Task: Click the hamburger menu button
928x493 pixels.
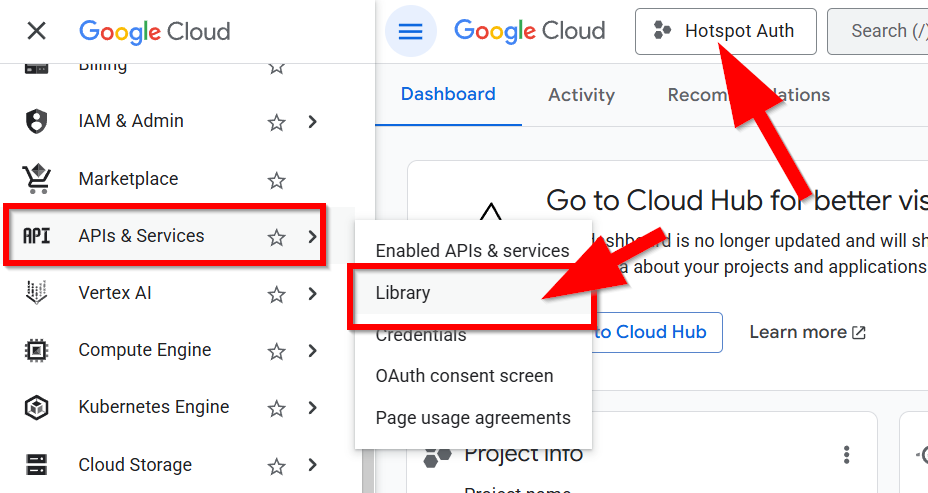Action: click(x=410, y=31)
